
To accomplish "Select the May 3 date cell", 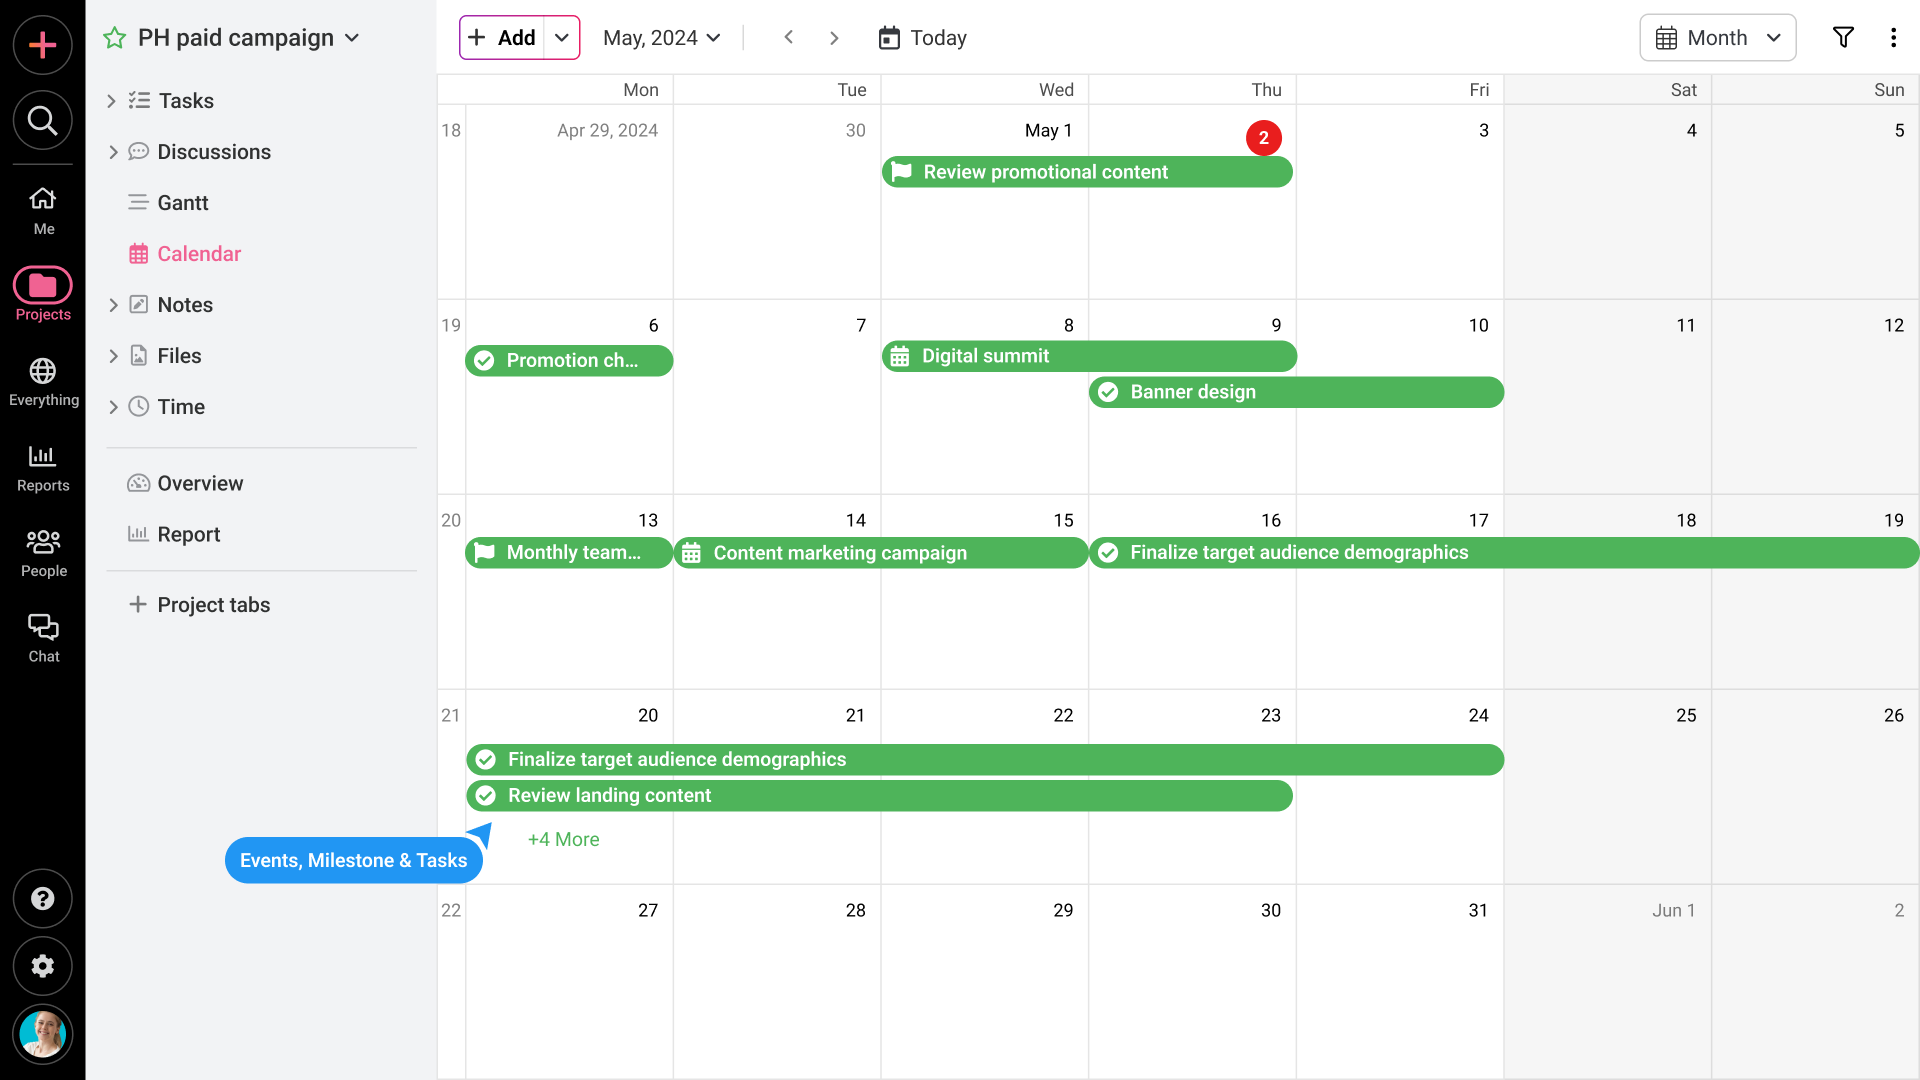I will point(1400,201).
